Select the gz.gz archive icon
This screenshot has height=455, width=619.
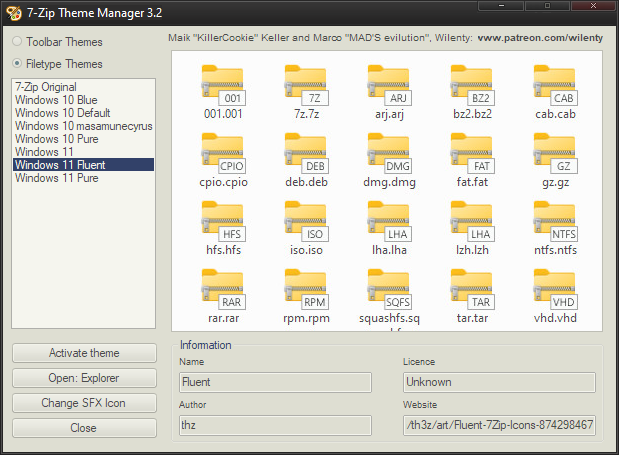coord(555,154)
